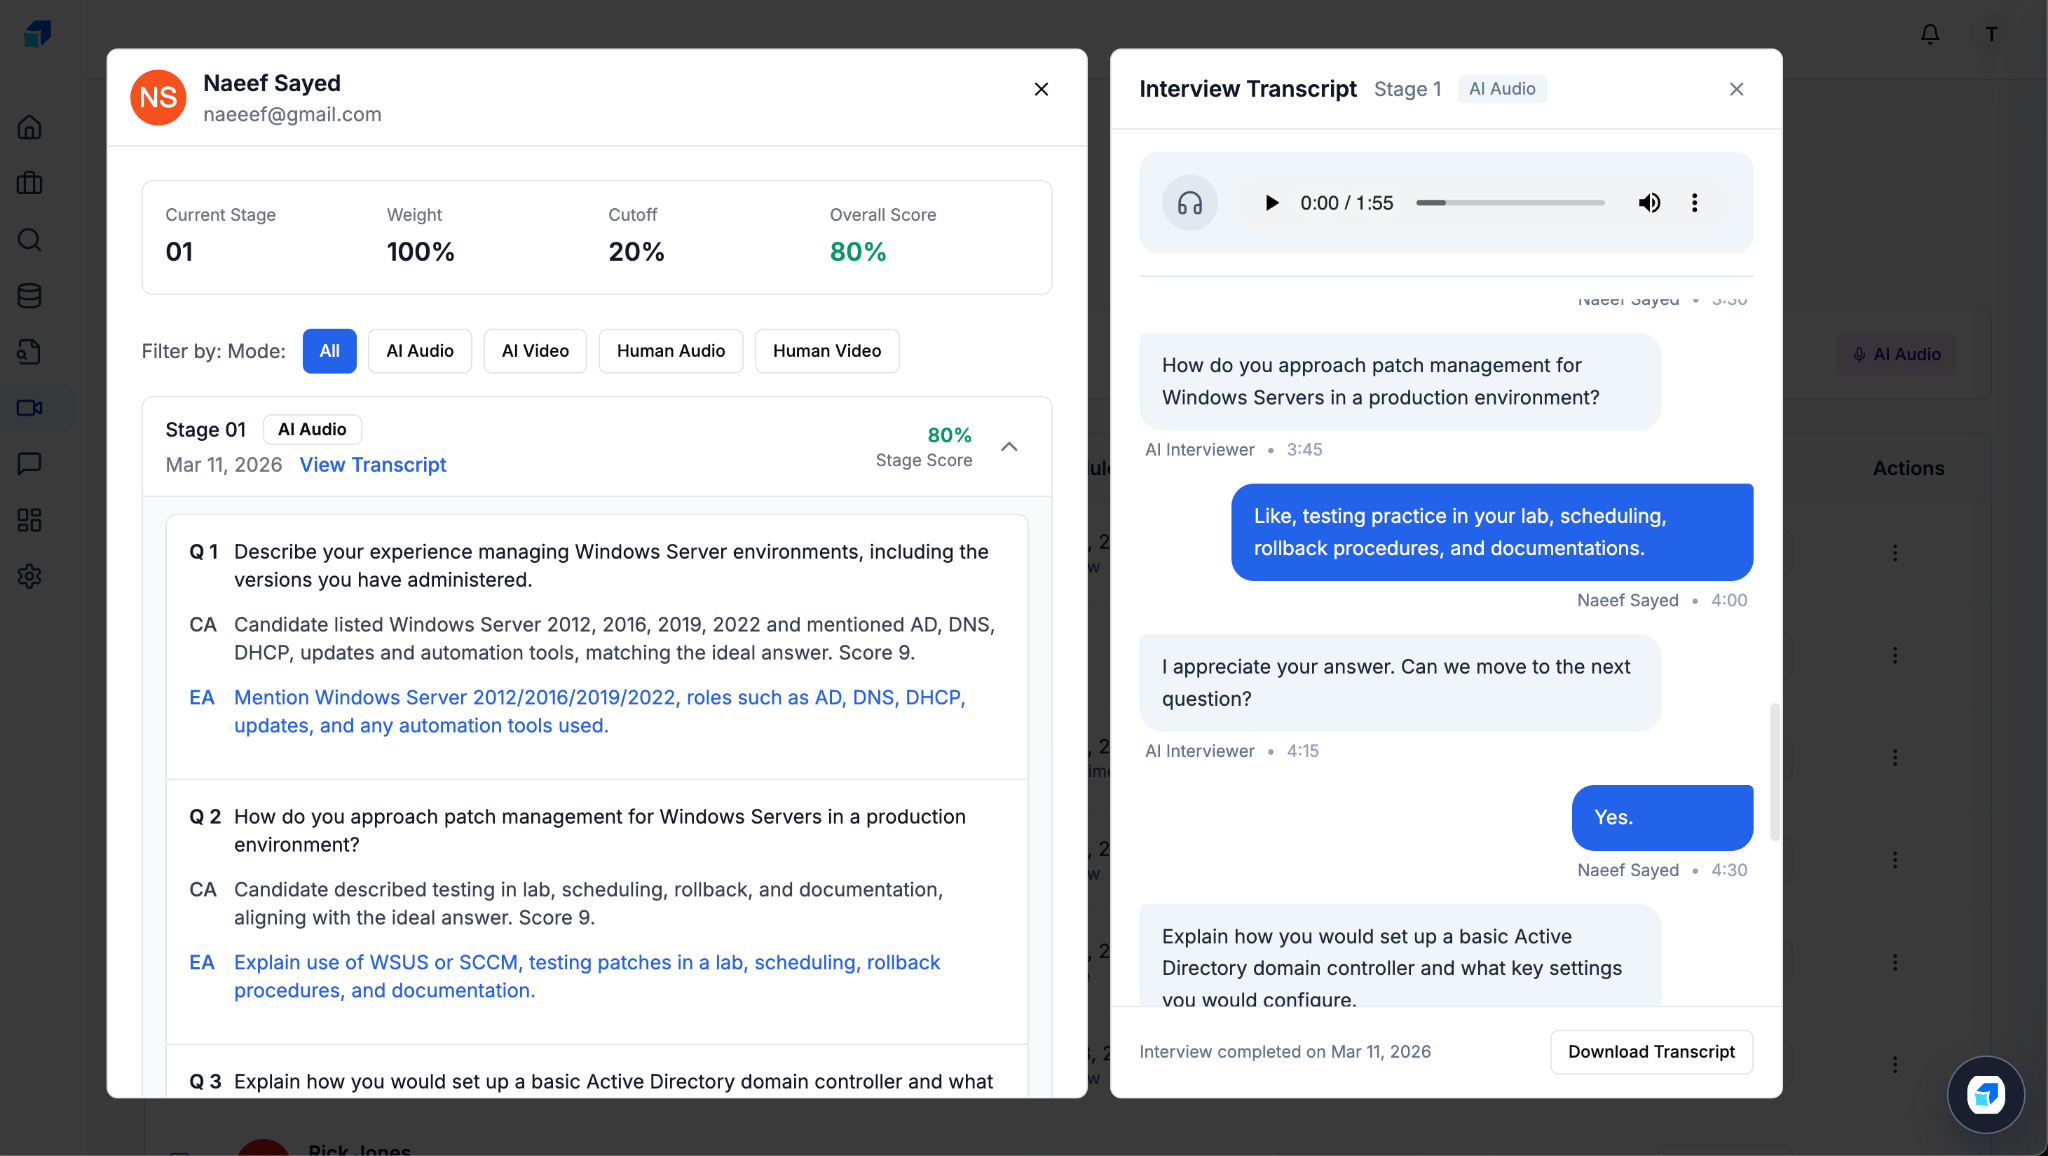Open Settings gear in sidebar
The image size is (2048, 1156).
[x=30, y=576]
